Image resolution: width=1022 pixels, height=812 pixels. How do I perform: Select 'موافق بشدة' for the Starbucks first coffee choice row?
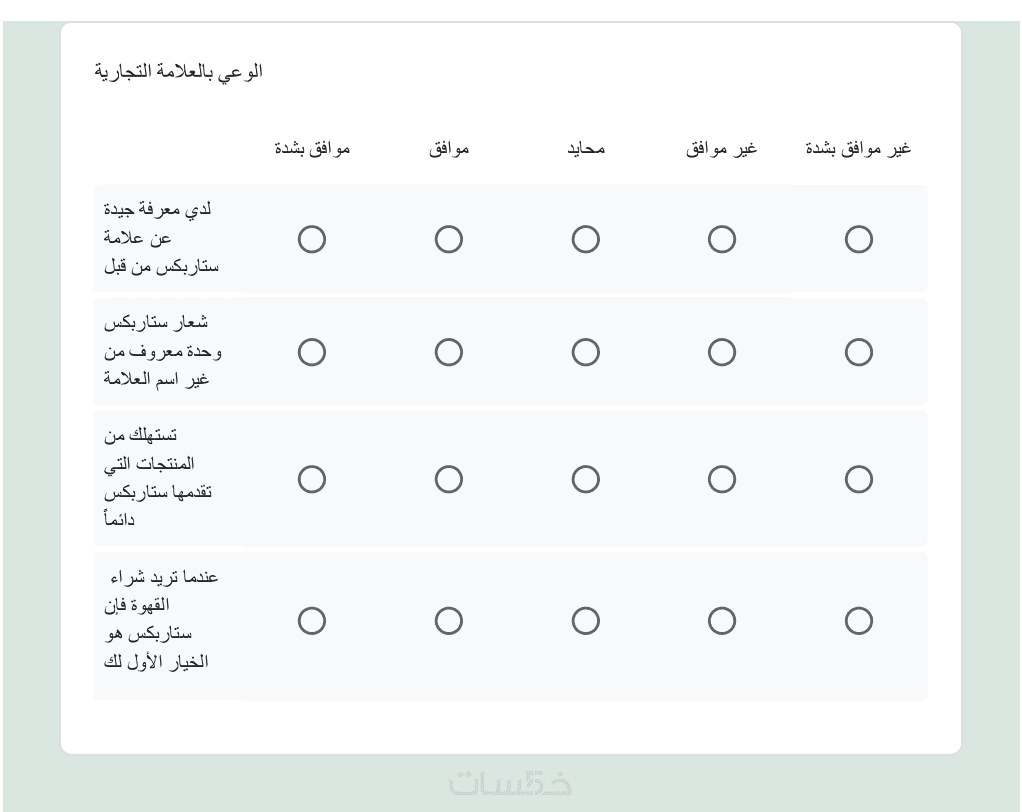point(312,621)
